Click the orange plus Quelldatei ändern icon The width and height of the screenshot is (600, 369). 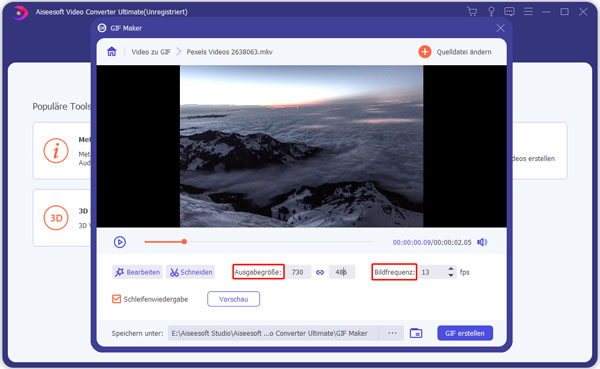tap(424, 52)
